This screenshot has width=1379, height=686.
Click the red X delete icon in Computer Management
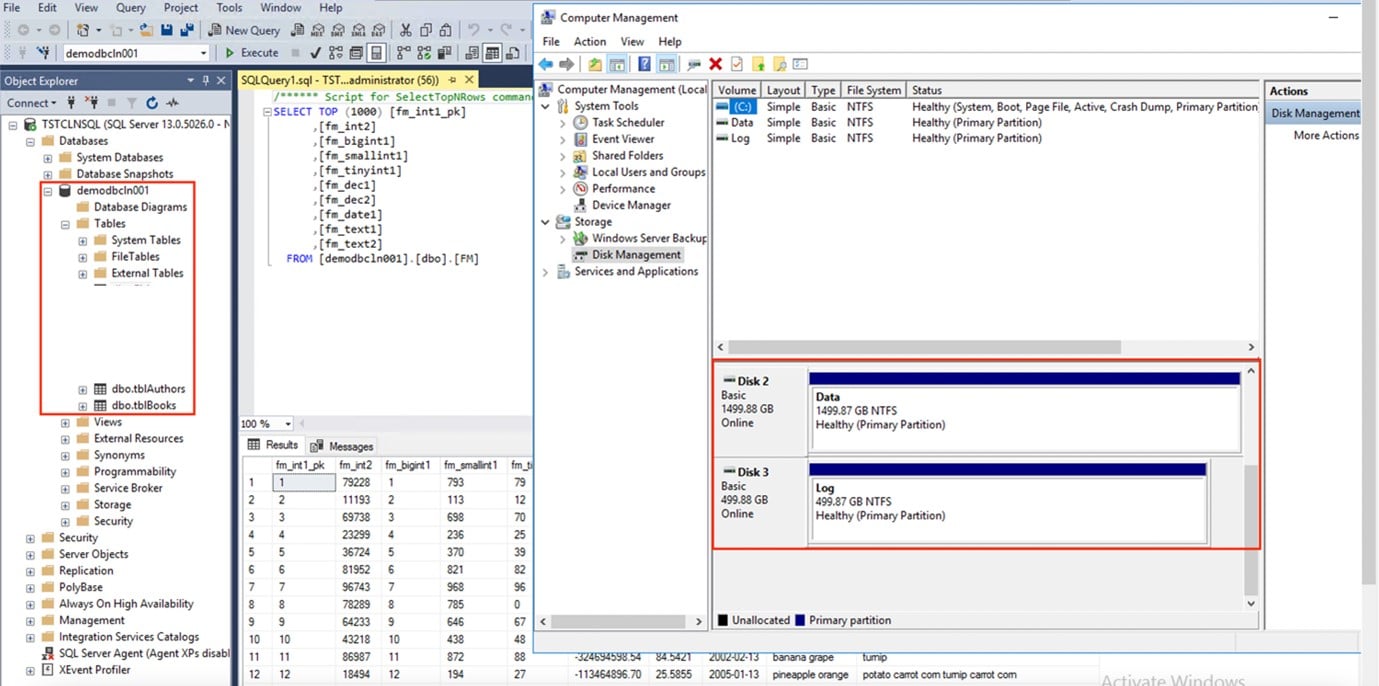click(x=716, y=64)
